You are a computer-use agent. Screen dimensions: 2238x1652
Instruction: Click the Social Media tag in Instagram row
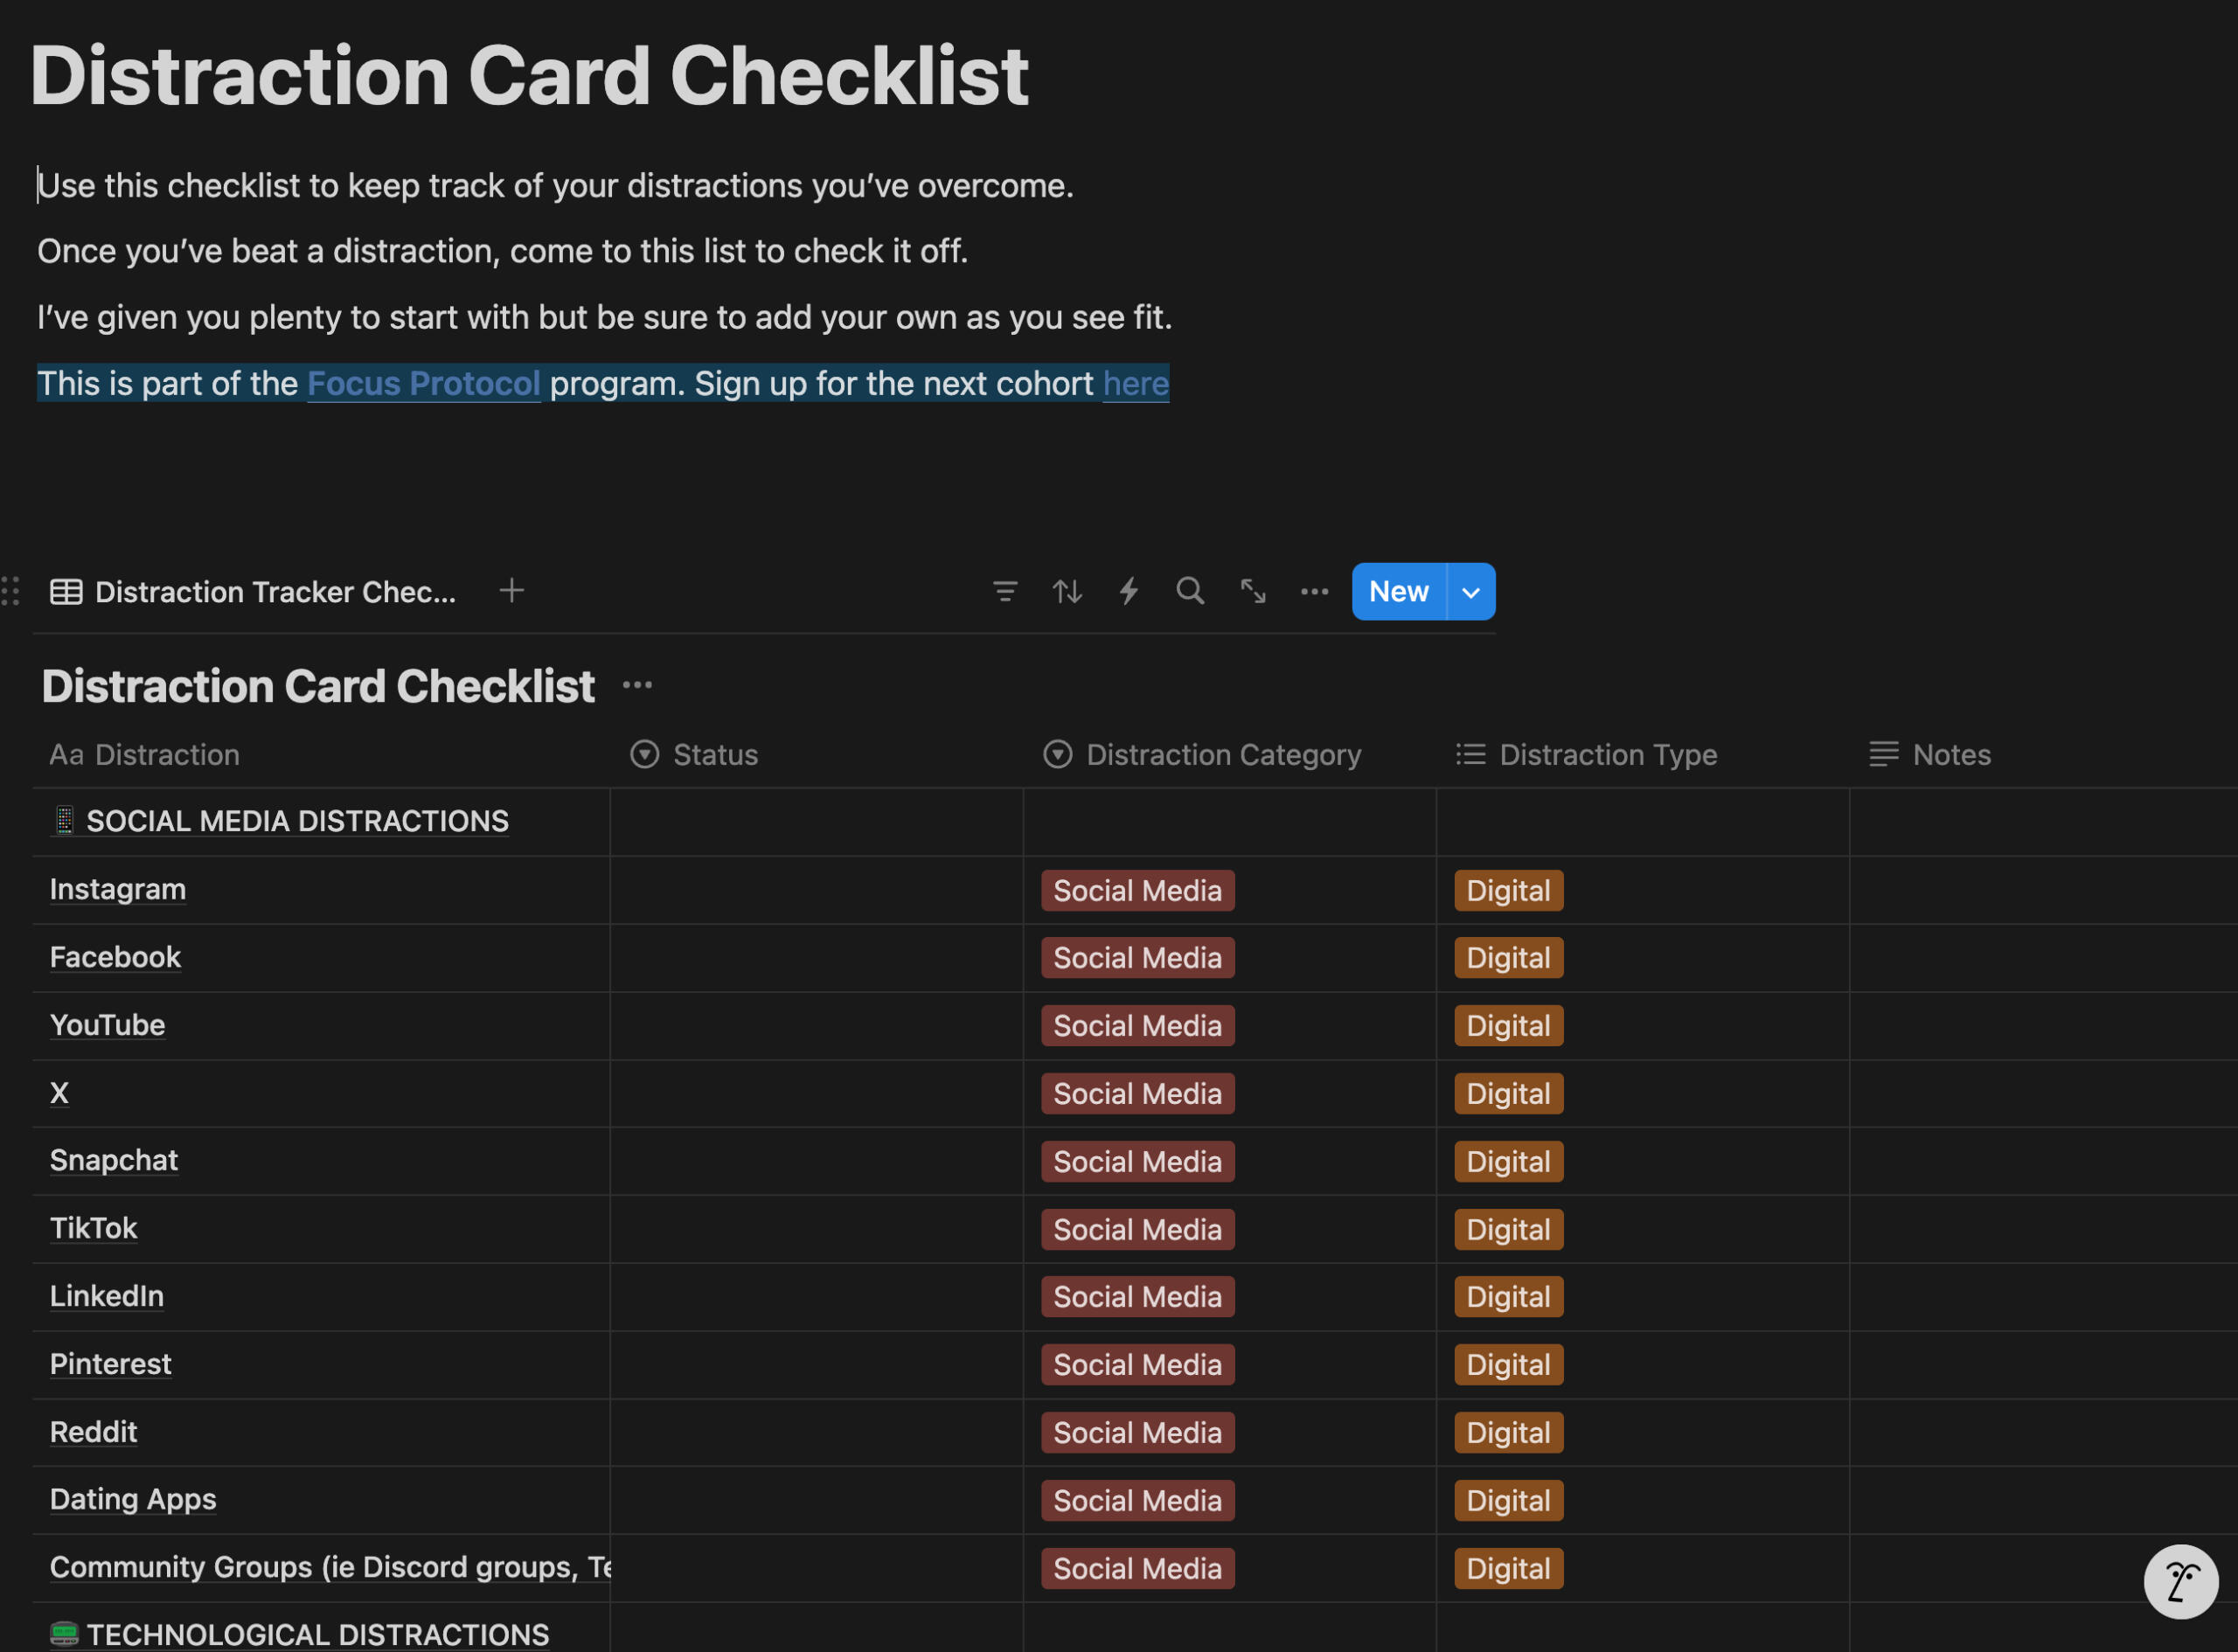click(x=1137, y=891)
